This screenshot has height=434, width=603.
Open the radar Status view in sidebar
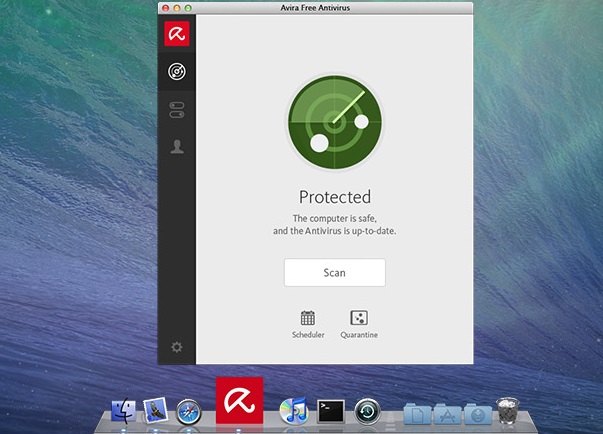[x=176, y=71]
